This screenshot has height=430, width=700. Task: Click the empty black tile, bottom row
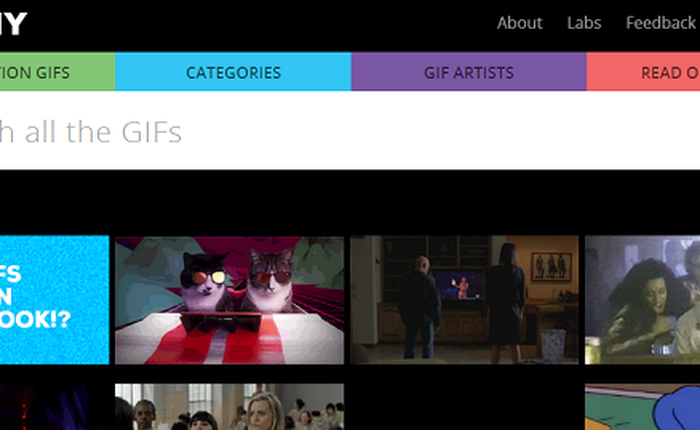coord(464,407)
